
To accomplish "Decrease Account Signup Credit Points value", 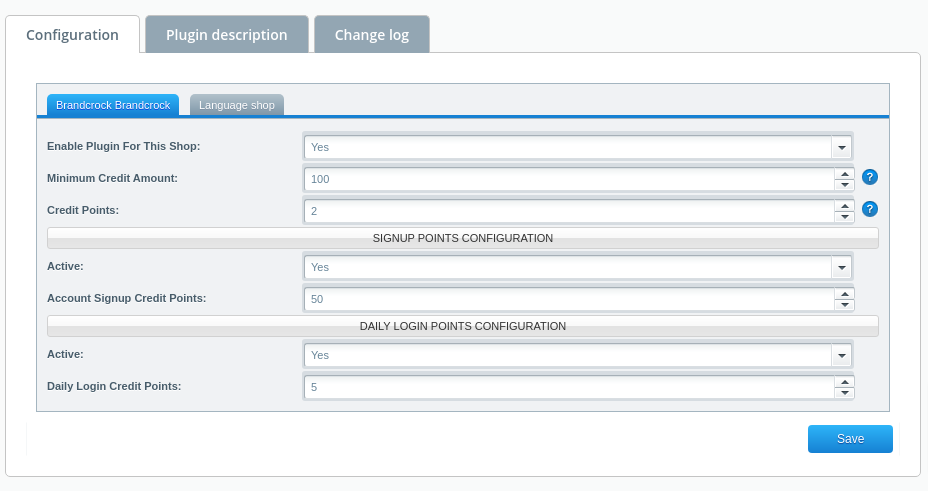I will pyautogui.click(x=845, y=305).
